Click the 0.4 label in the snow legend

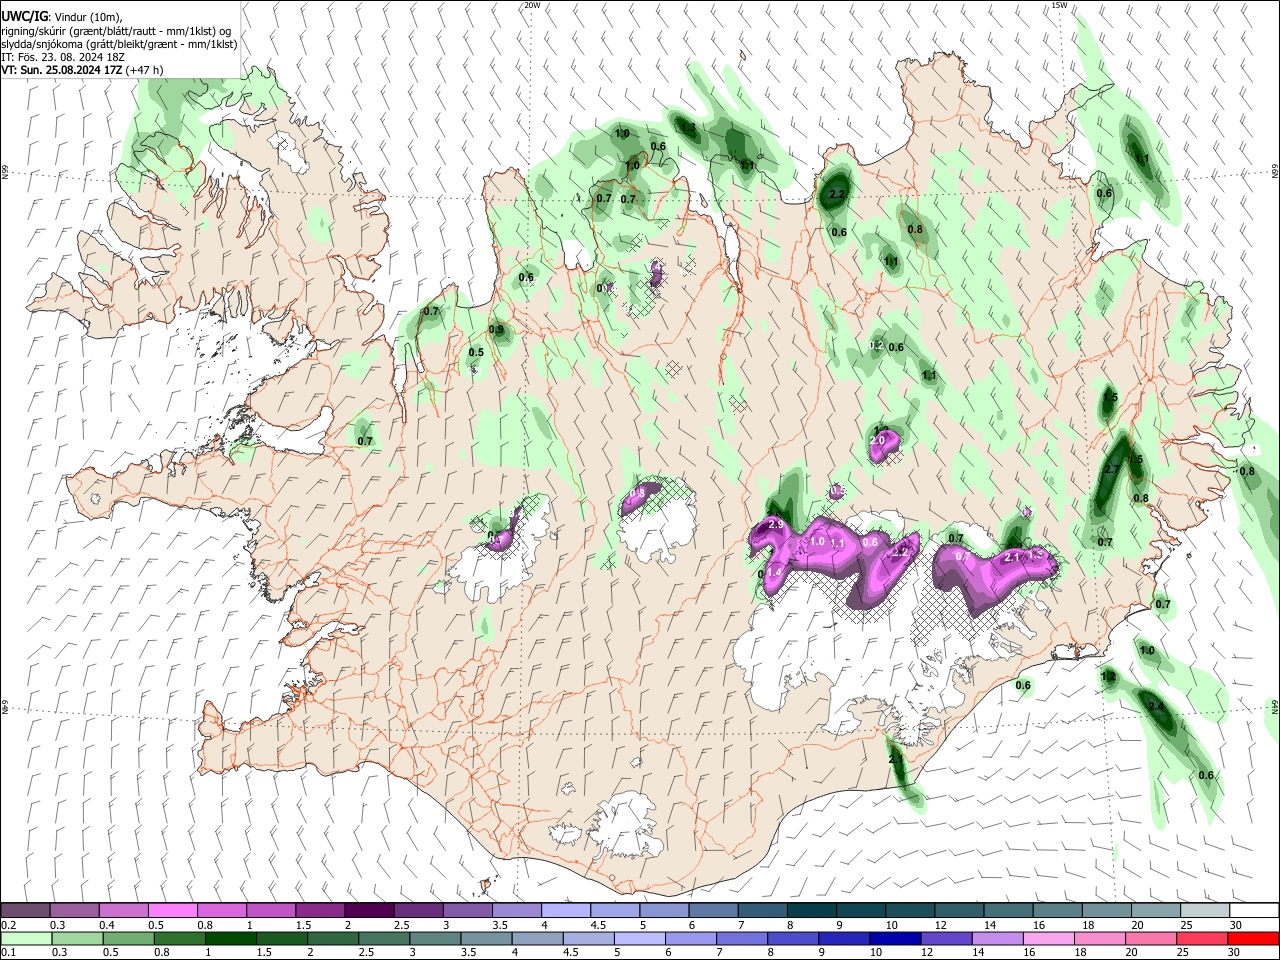pyautogui.click(x=107, y=925)
